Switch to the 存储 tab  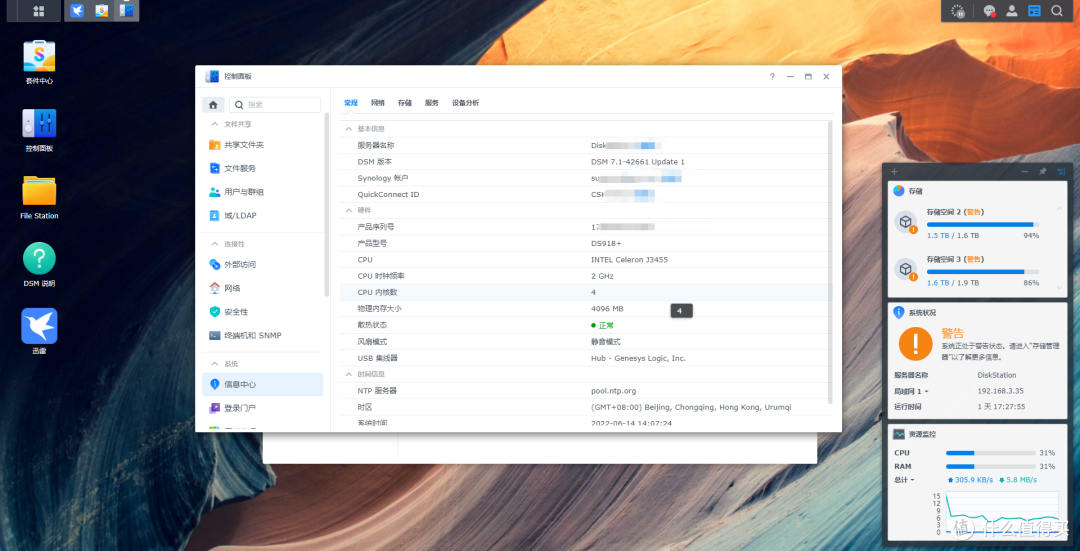coord(404,103)
